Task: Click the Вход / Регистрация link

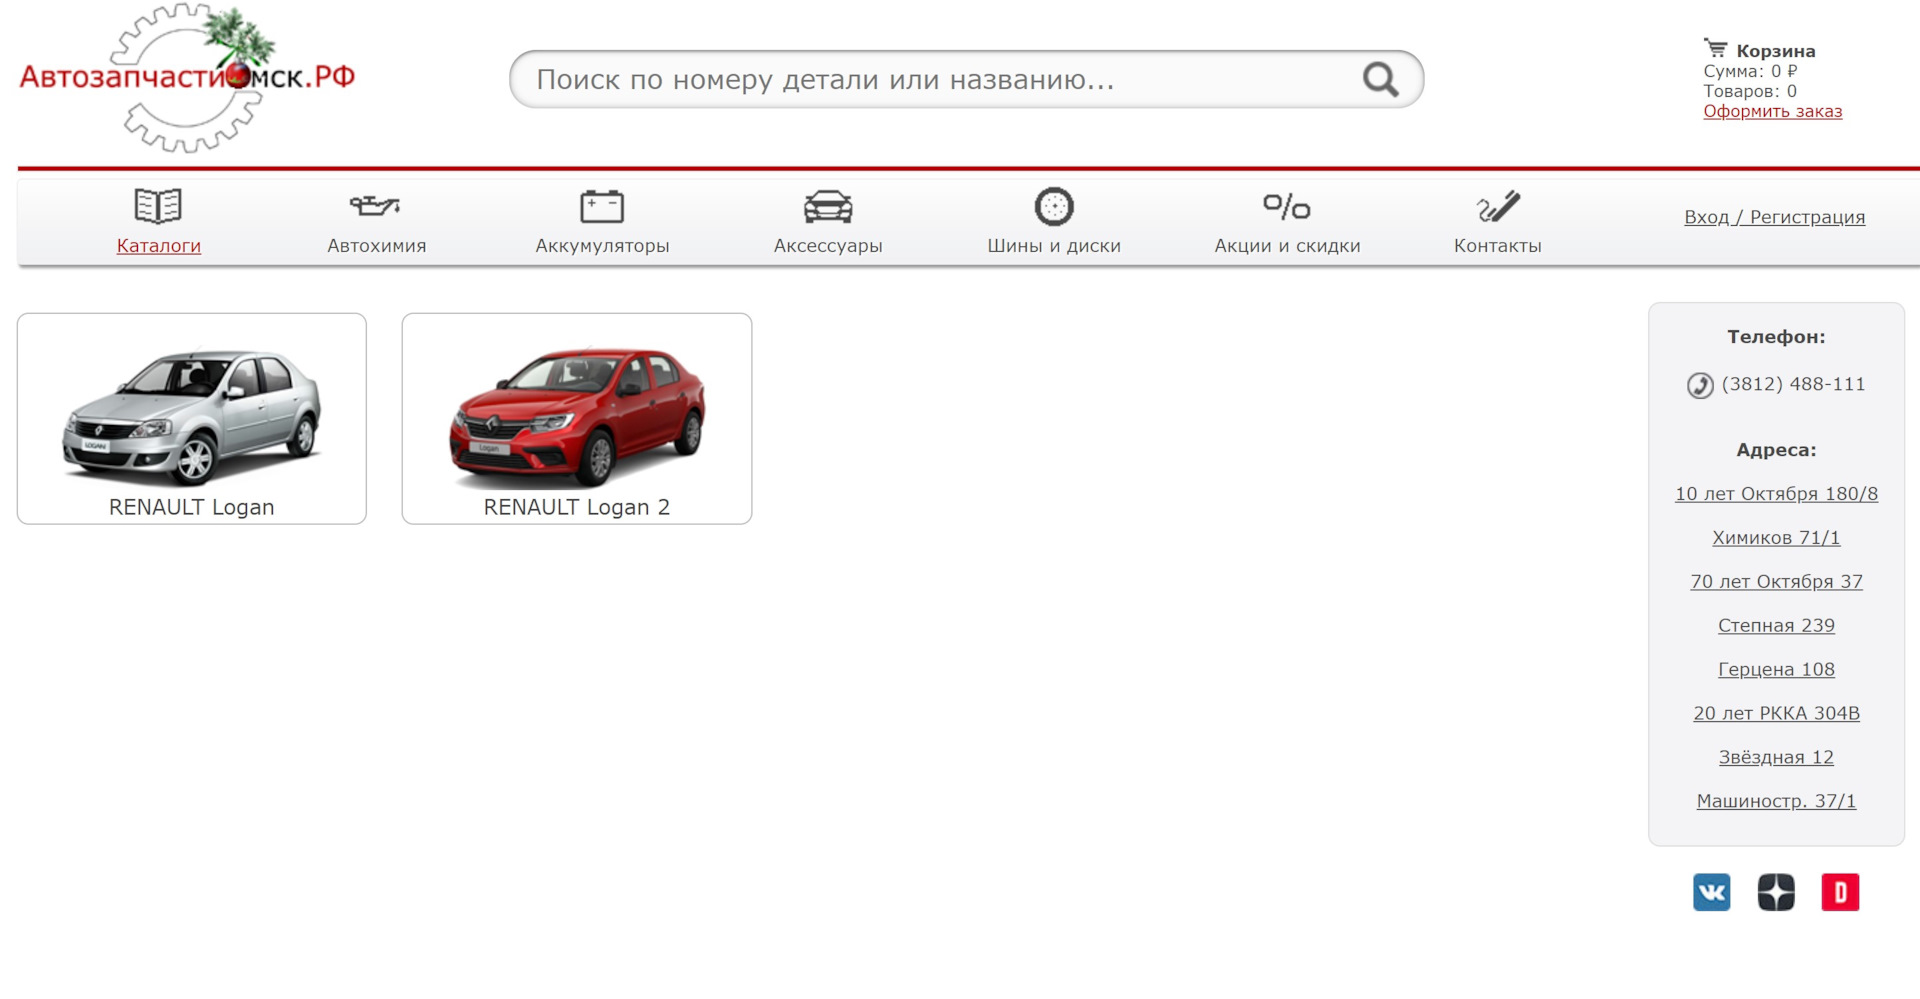Action: pyautogui.click(x=1774, y=217)
